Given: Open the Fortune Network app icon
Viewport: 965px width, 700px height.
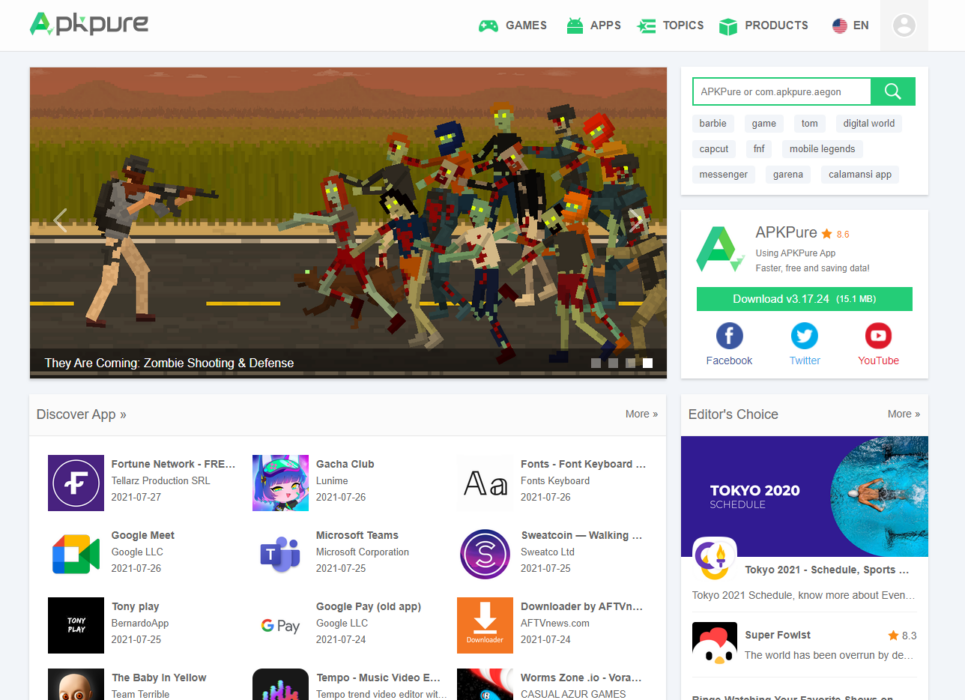Looking at the screenshot, I should click(76, 483).
